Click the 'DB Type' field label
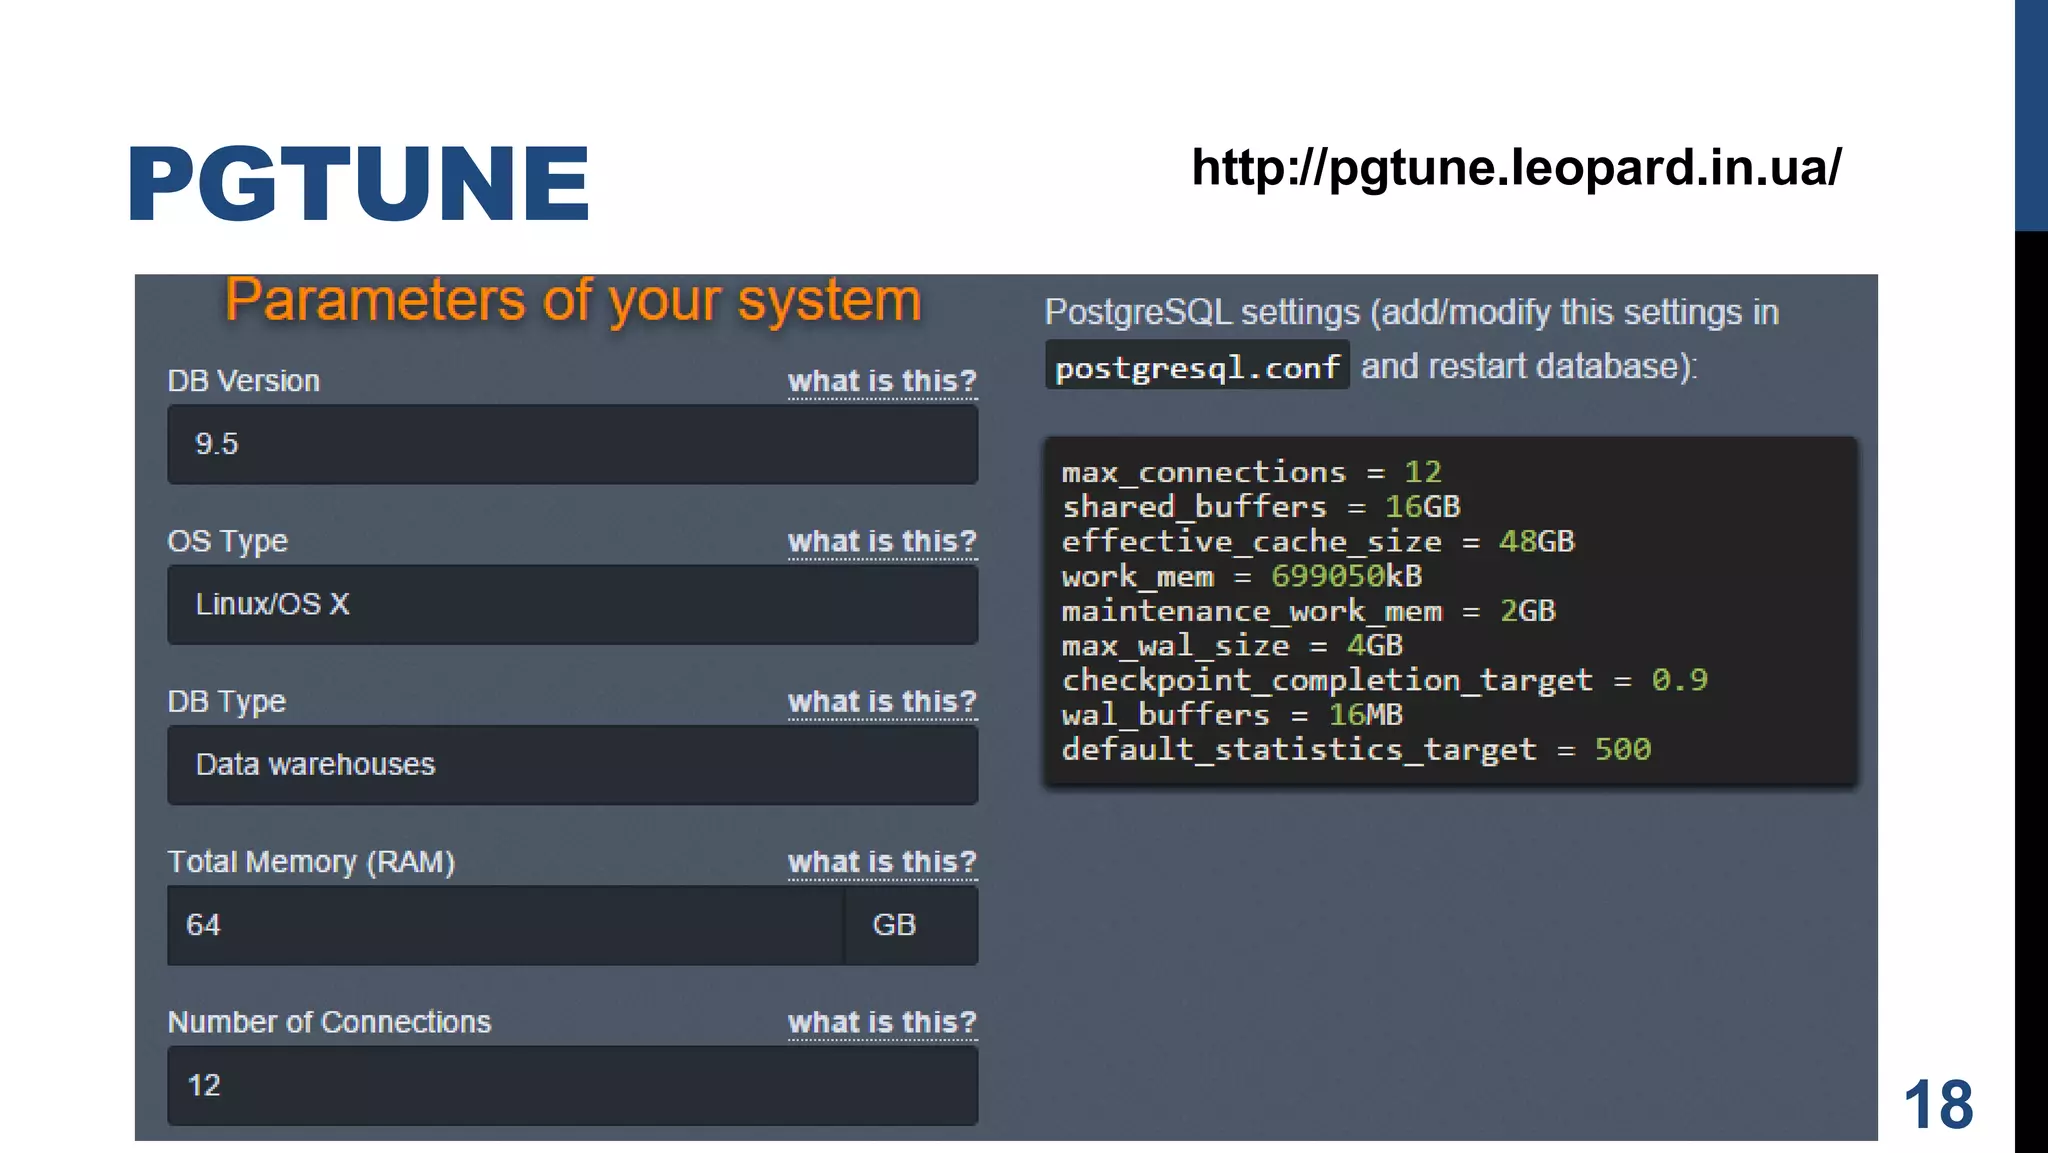2048x1153 pixels. [x=227, y=702]
